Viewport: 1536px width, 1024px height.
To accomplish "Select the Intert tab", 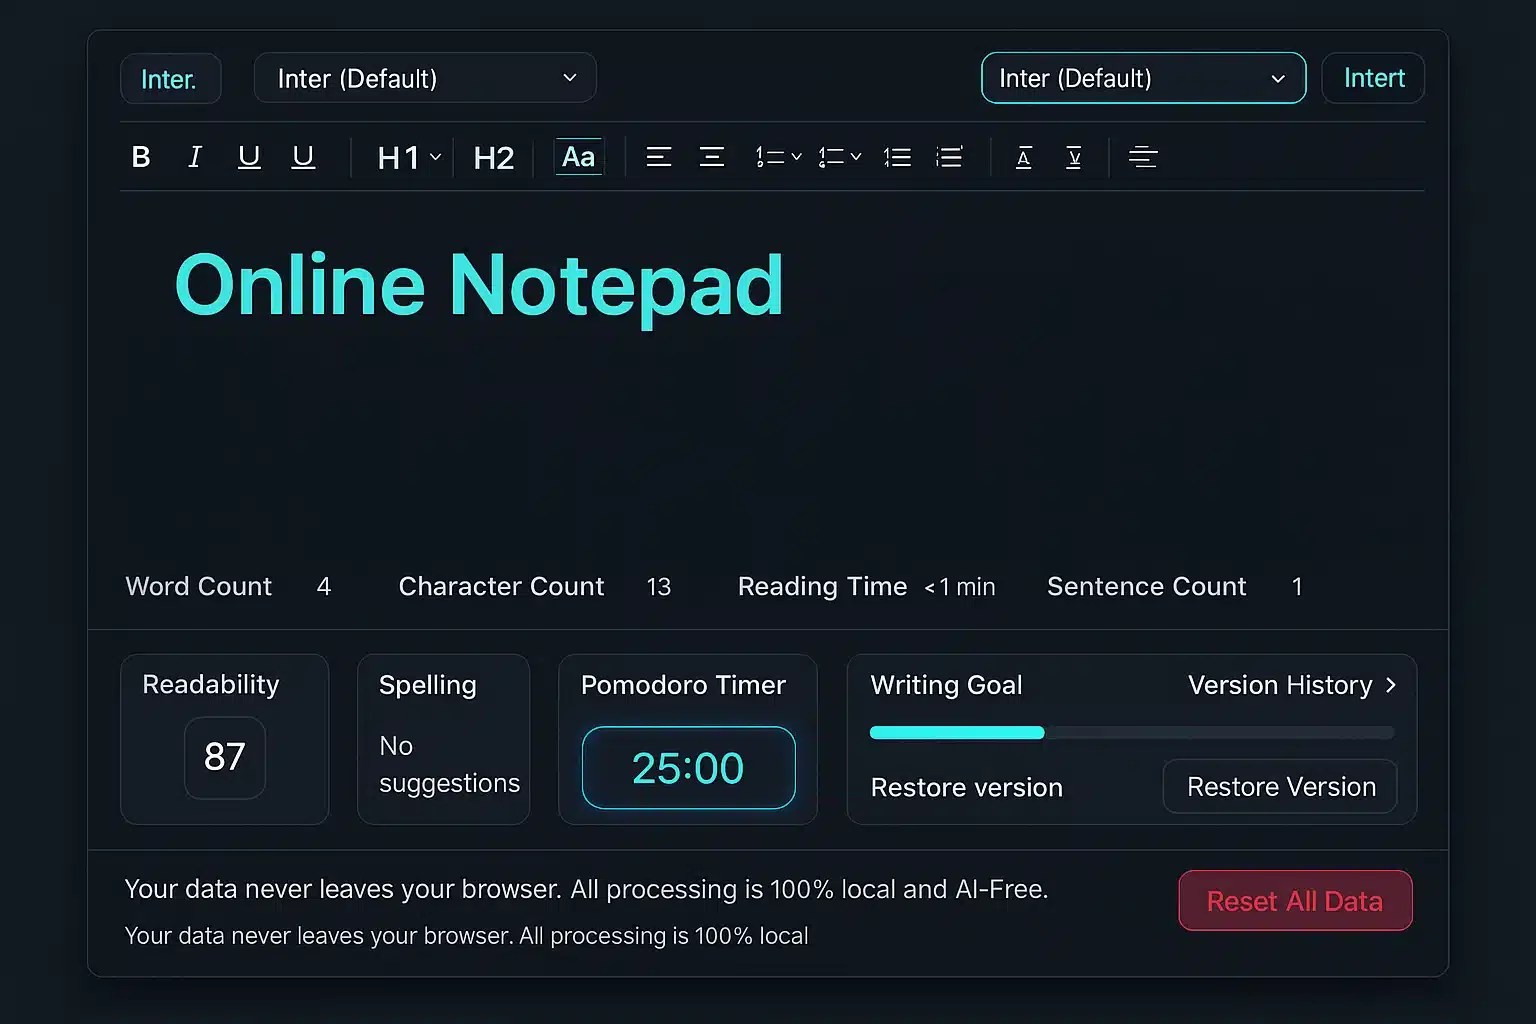I will [1372, 78].
